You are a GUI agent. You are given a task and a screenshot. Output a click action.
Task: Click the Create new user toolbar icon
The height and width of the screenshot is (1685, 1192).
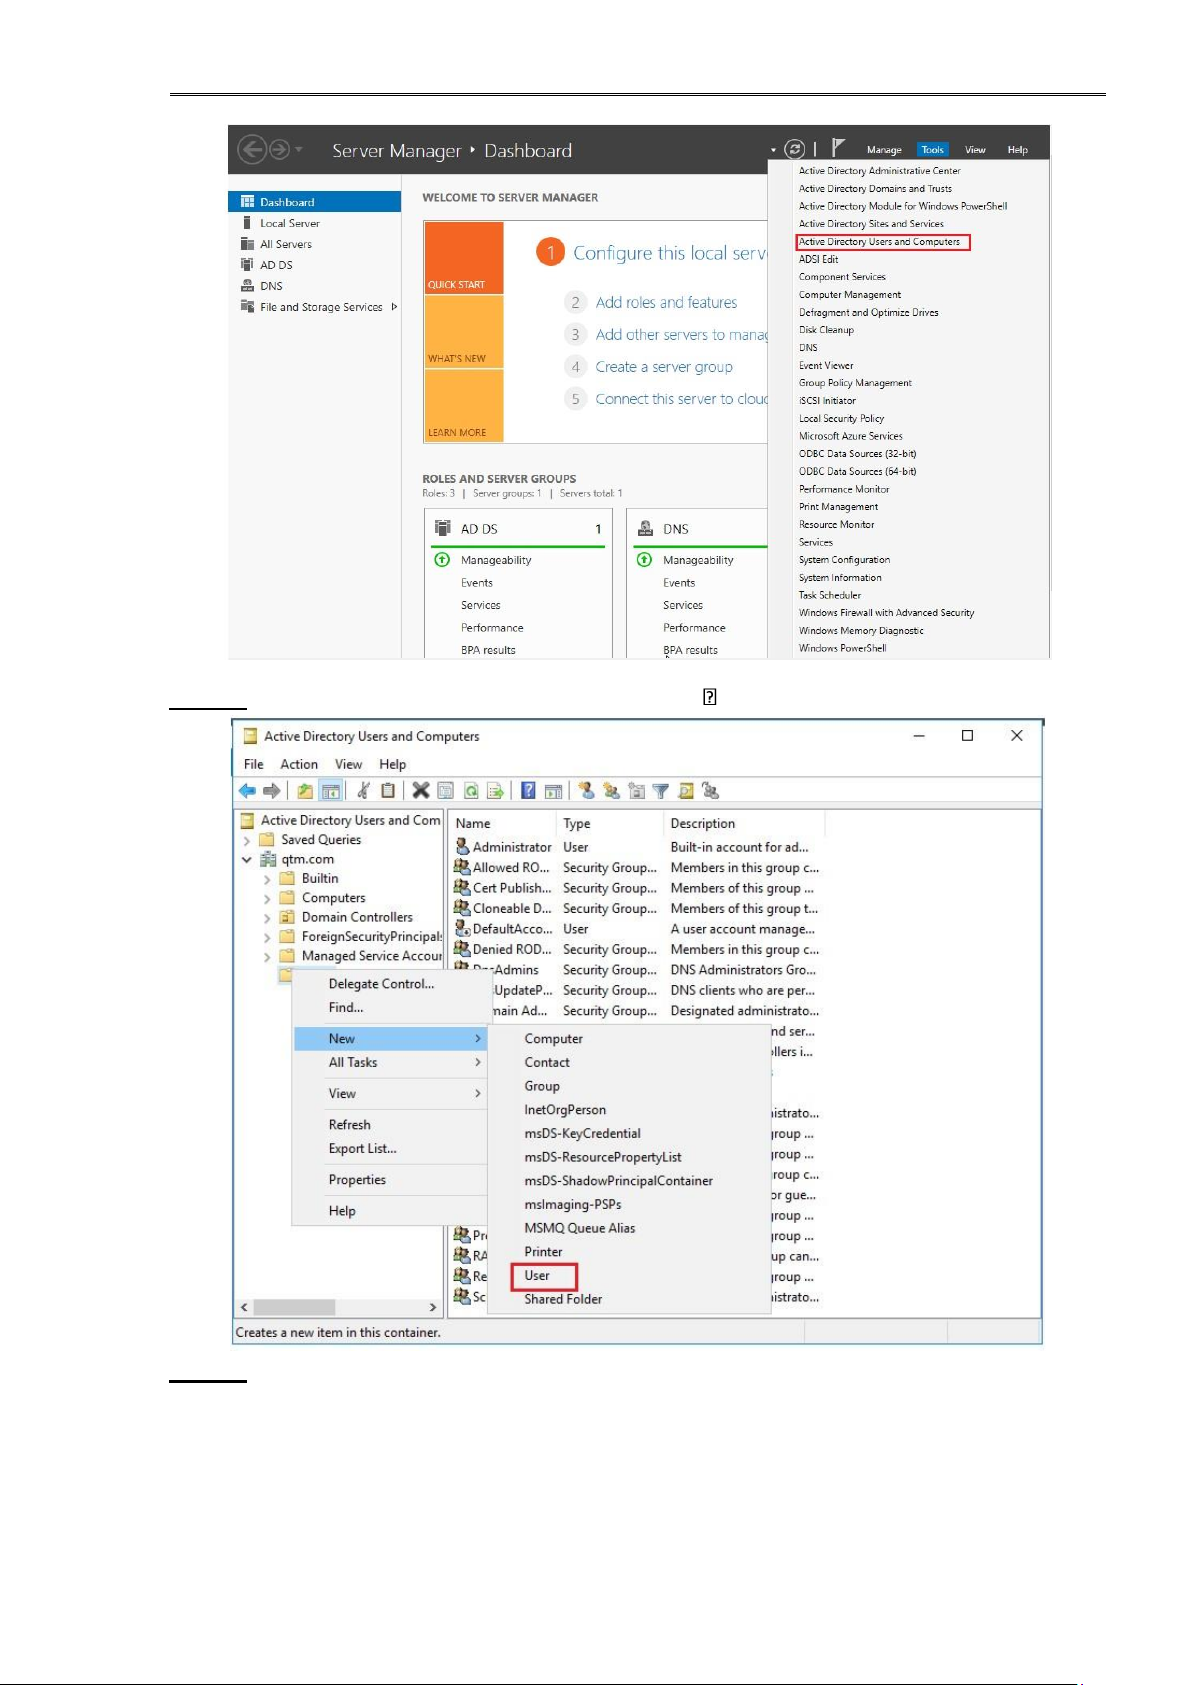587,791
